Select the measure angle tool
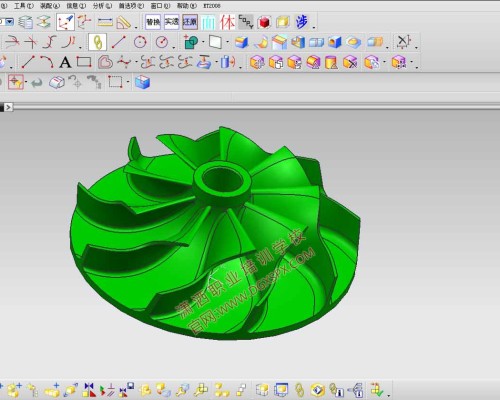The width and height of the screenshot is (500, 400). click(123, 22)
